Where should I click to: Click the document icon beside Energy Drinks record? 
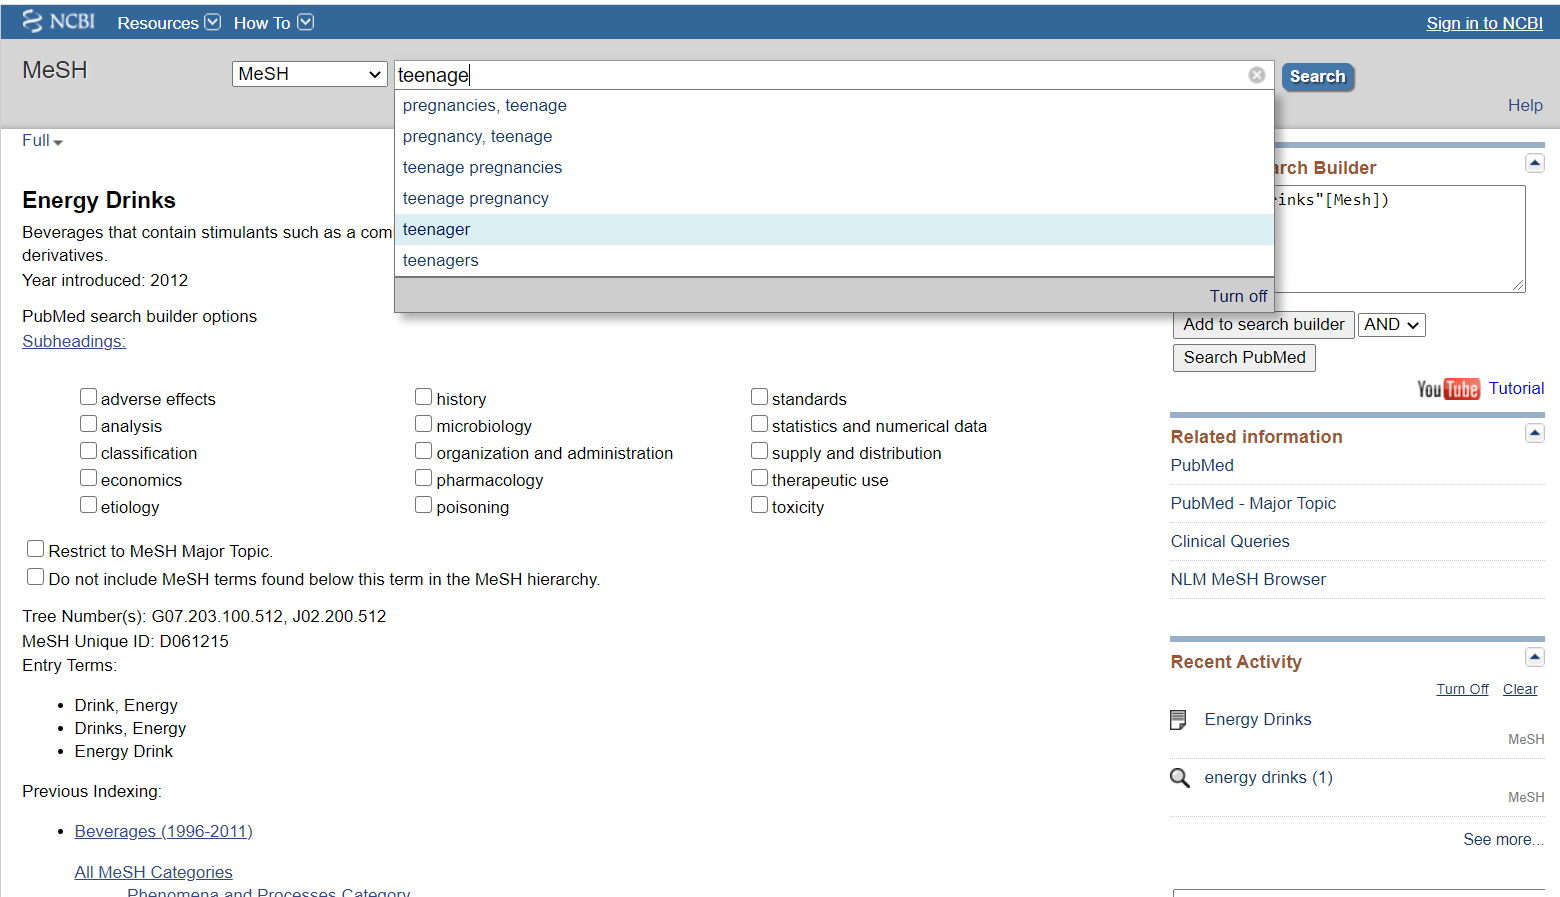coord(1179,720)
